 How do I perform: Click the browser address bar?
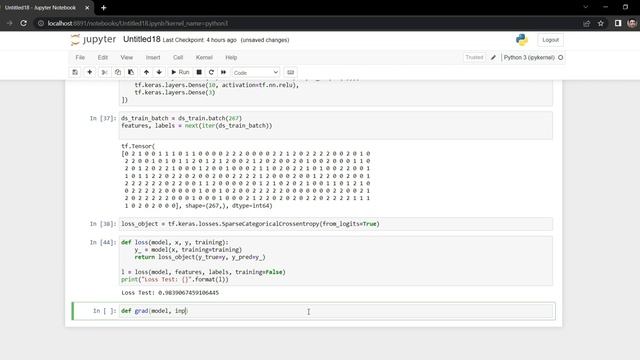pyautogui.click(x=306, y=23)
